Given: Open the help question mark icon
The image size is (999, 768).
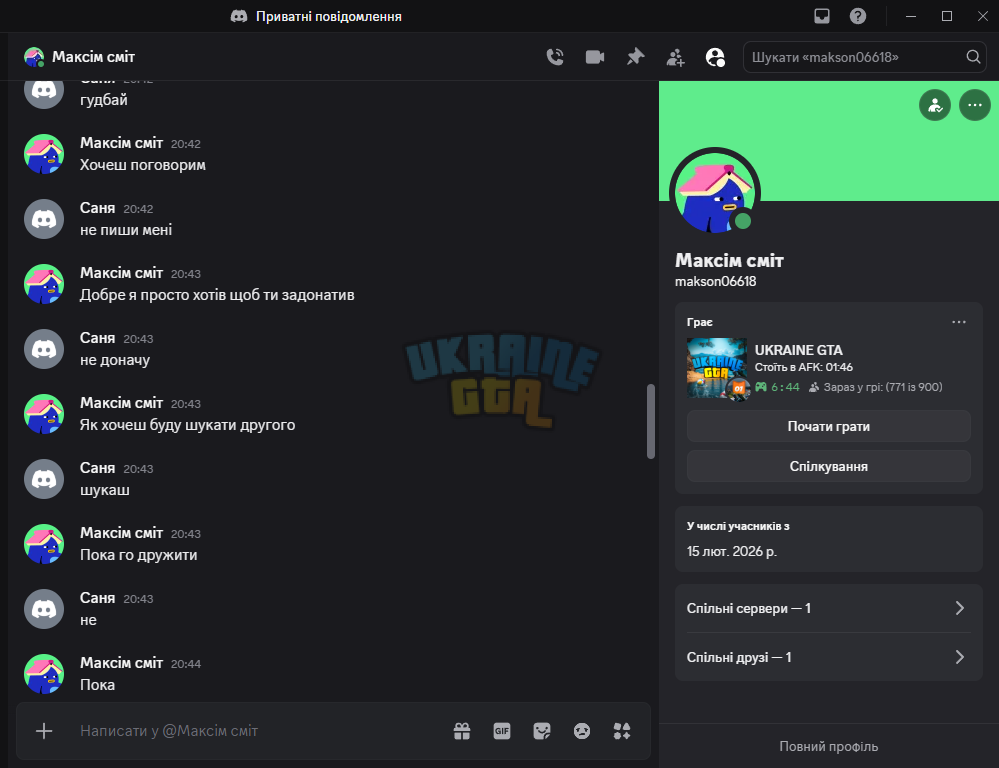Looking at the screenshot, I should click(x=858, y=16).
